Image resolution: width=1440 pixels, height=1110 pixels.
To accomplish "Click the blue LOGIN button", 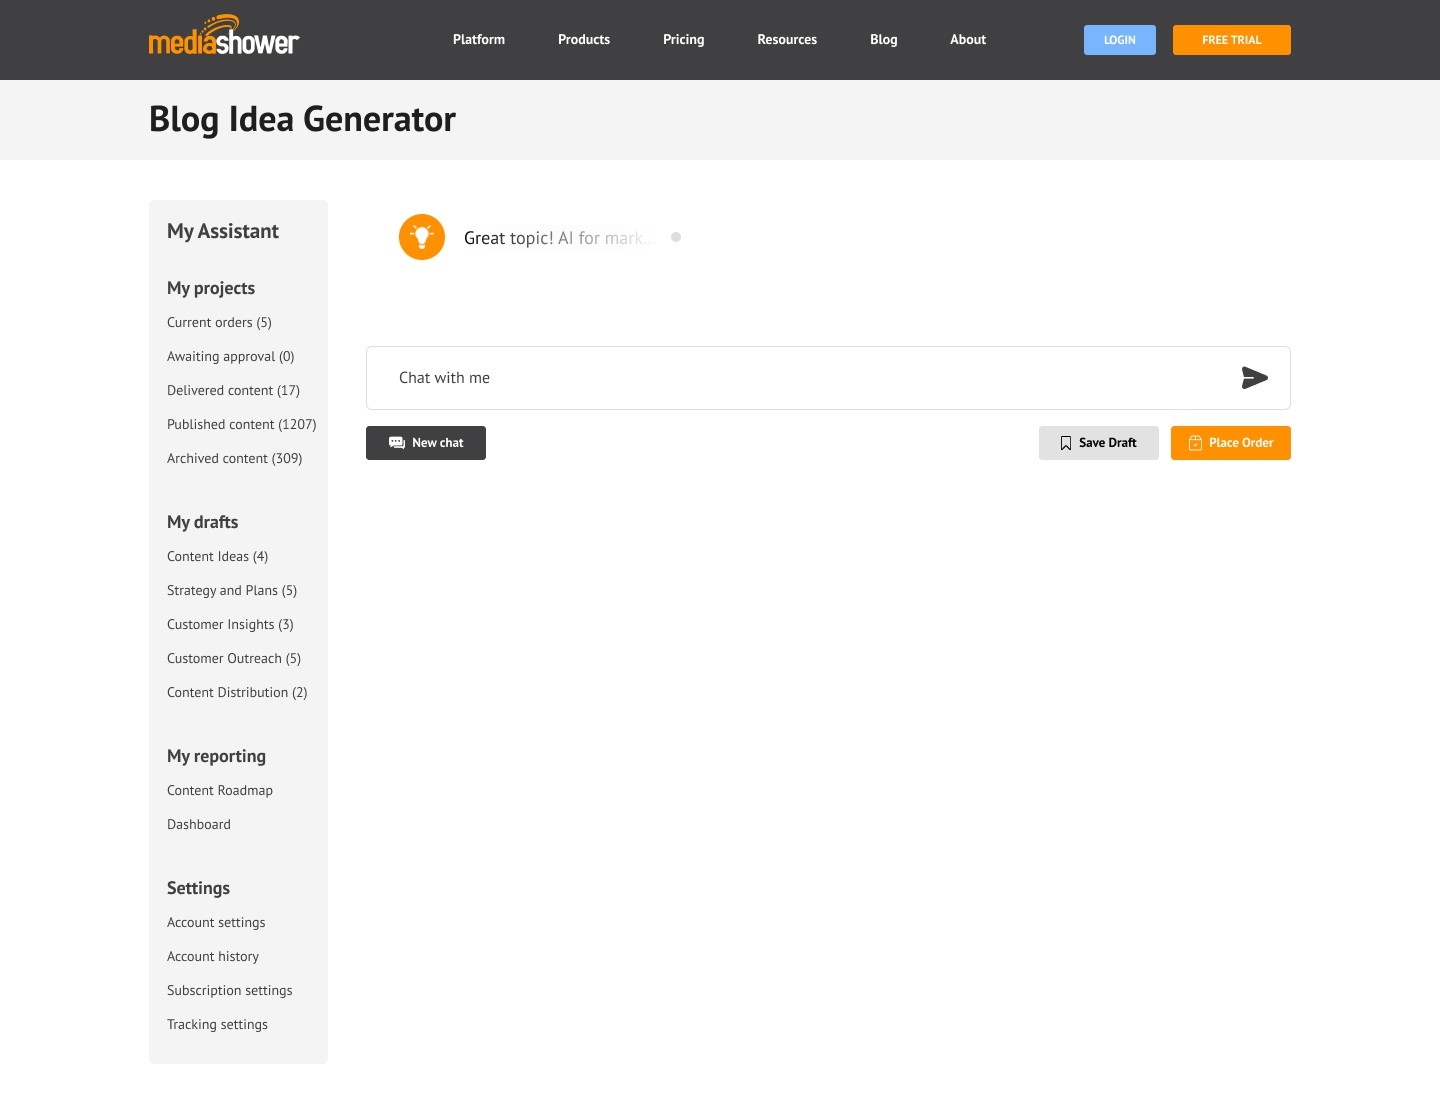I will point(1120,40).
